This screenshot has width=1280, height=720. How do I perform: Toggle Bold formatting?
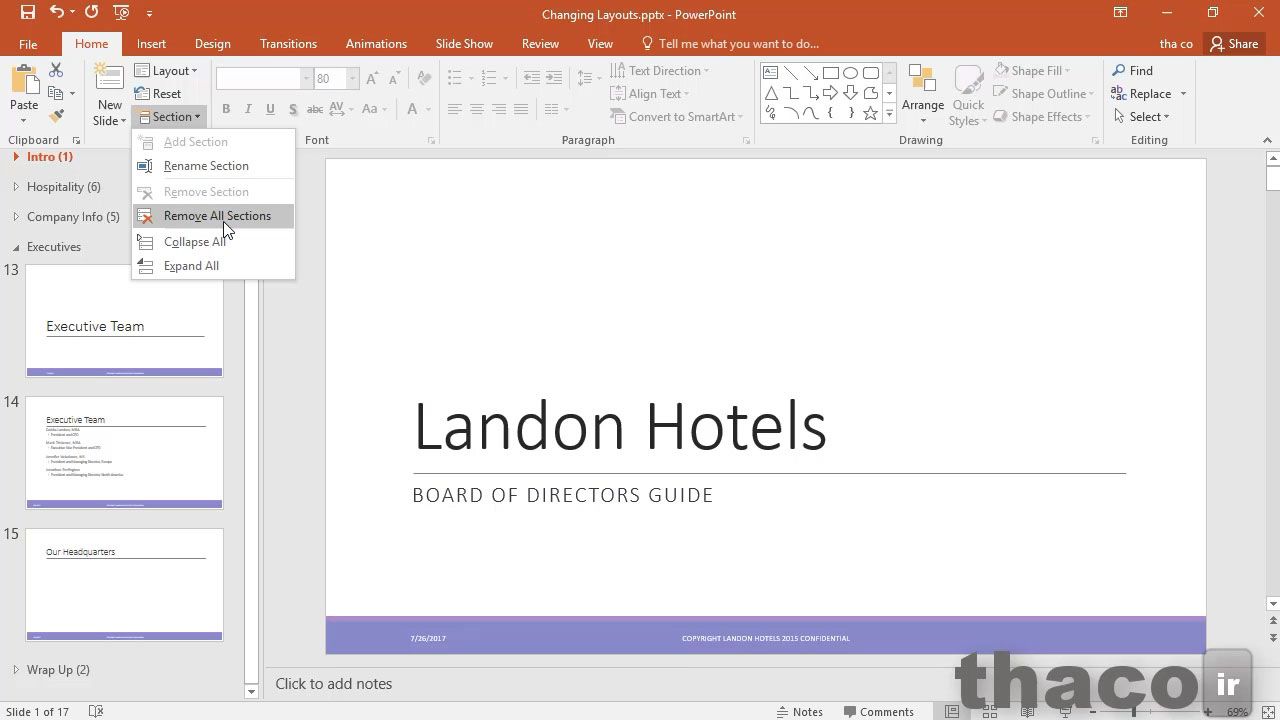[226, 109]
